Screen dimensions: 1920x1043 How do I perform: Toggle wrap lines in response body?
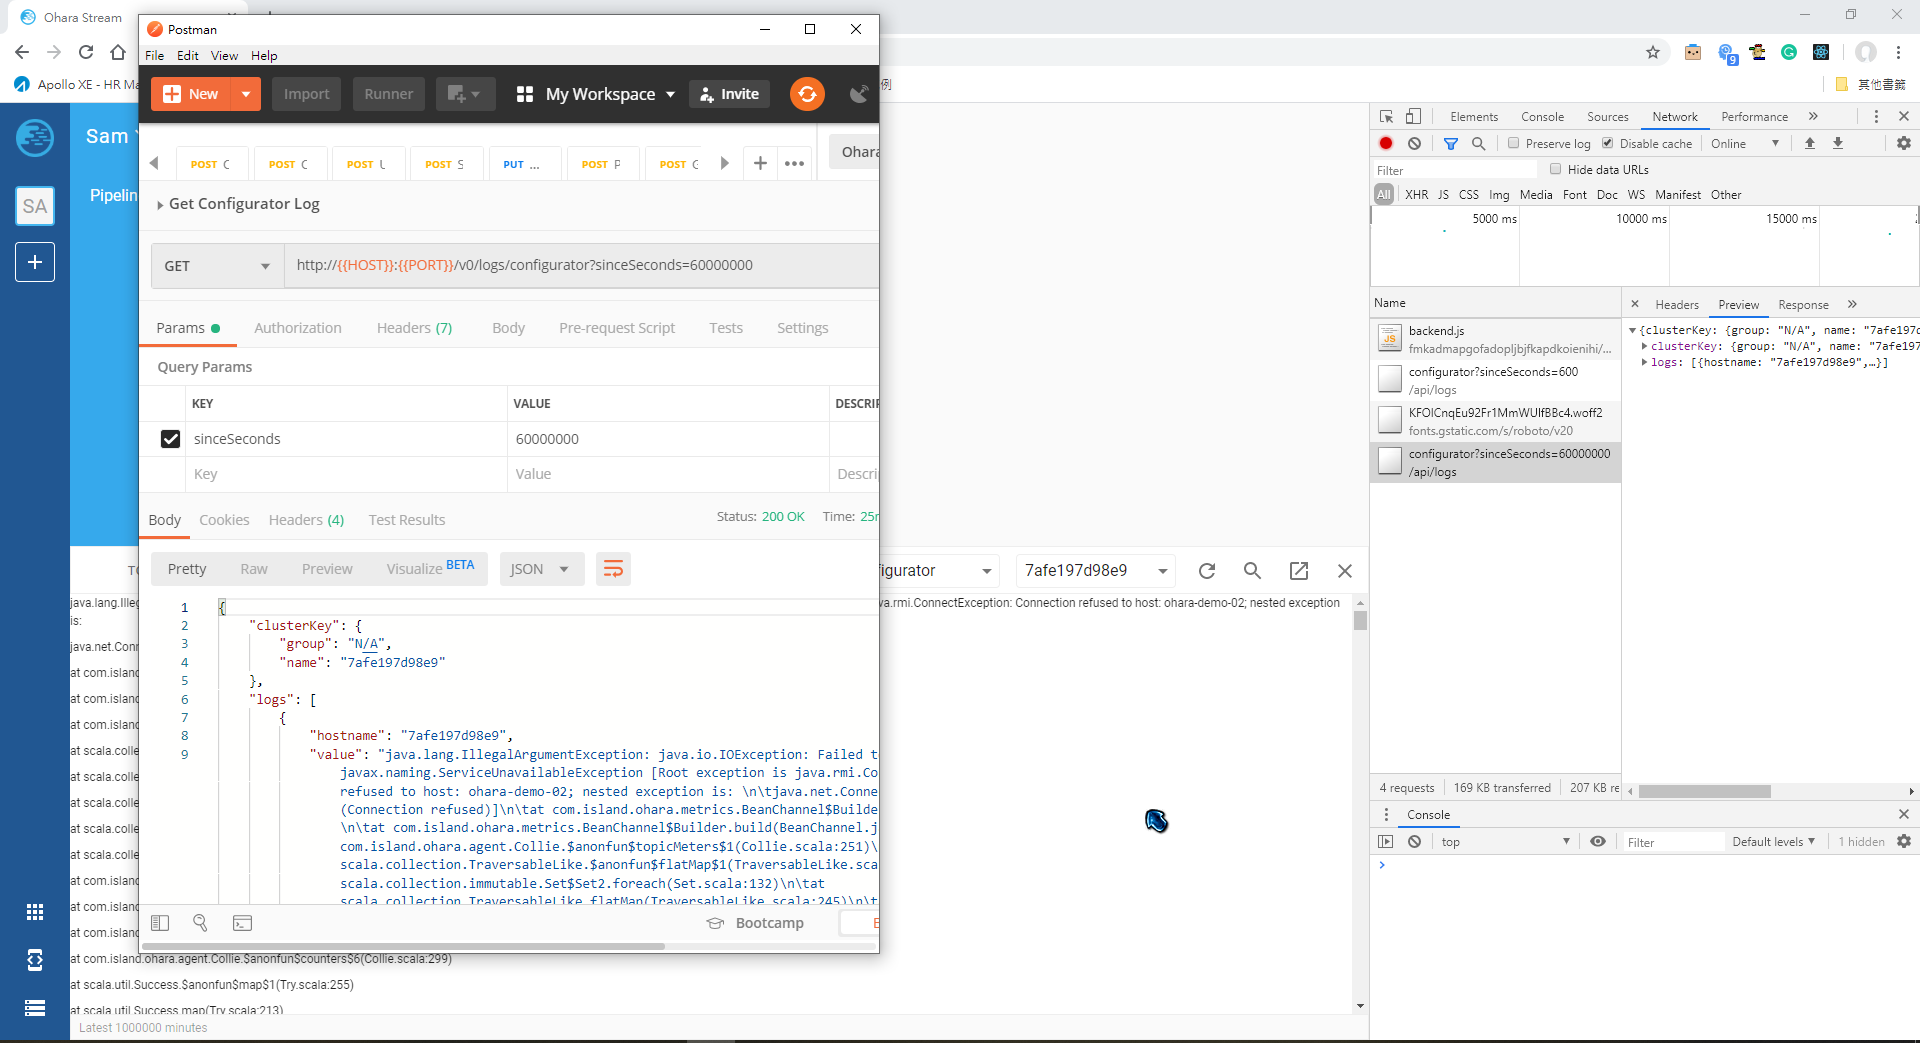point(613,569)
